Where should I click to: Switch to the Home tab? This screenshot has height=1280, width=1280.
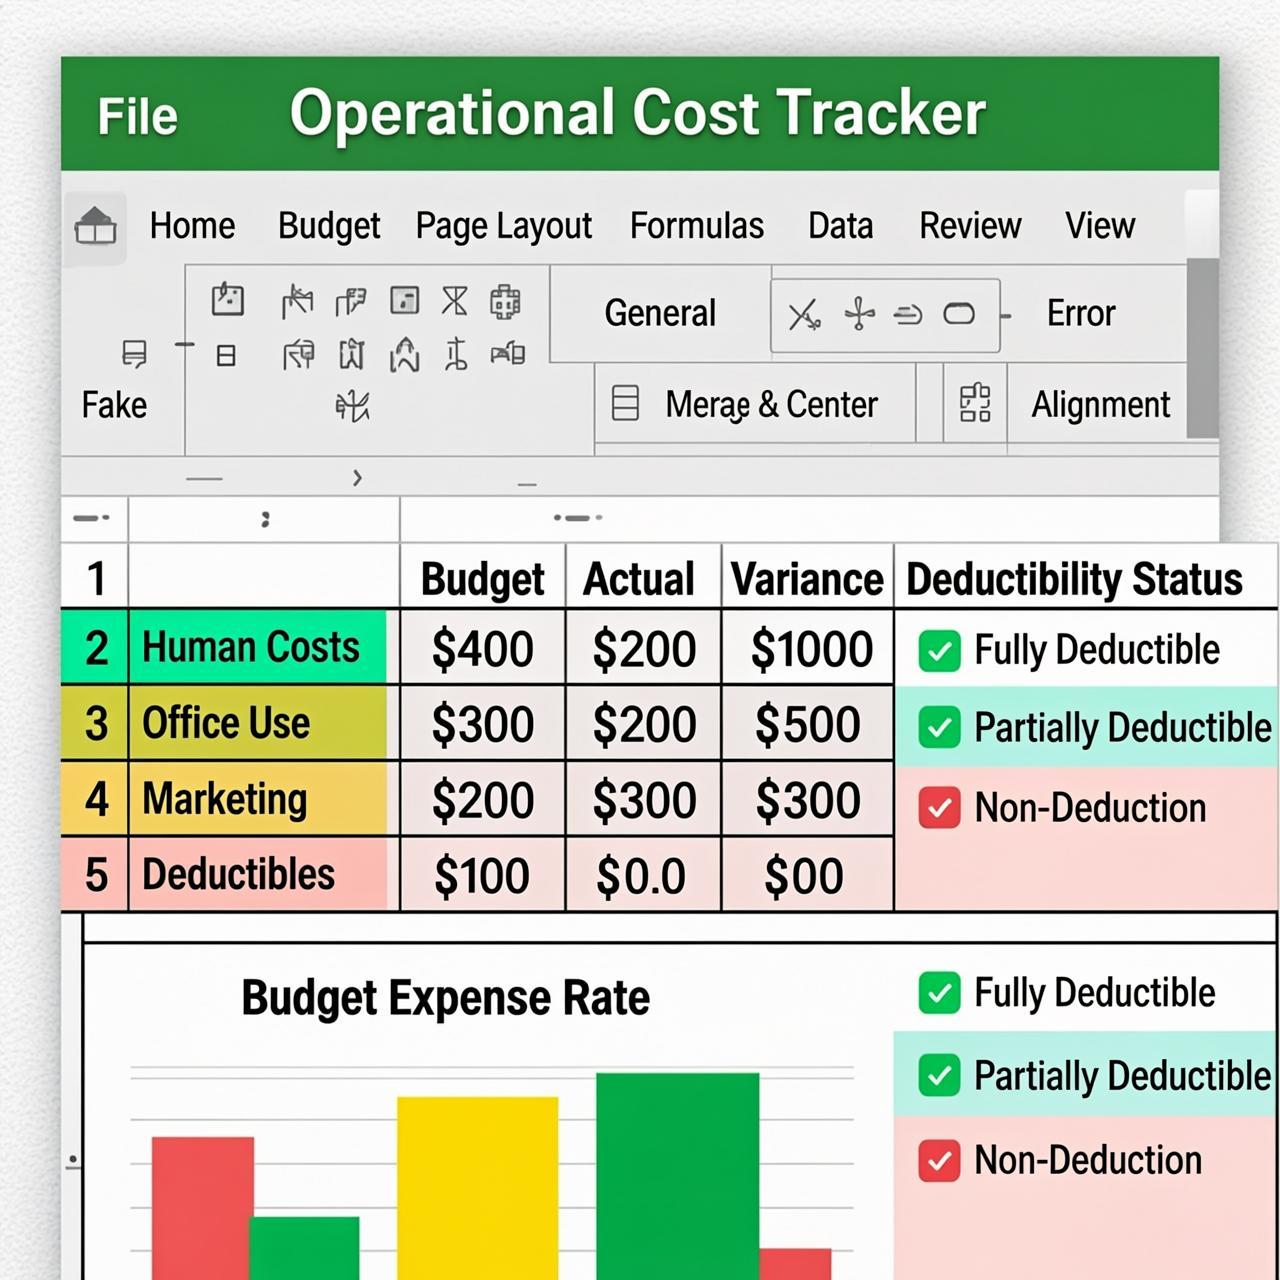(x=192, y=226)
